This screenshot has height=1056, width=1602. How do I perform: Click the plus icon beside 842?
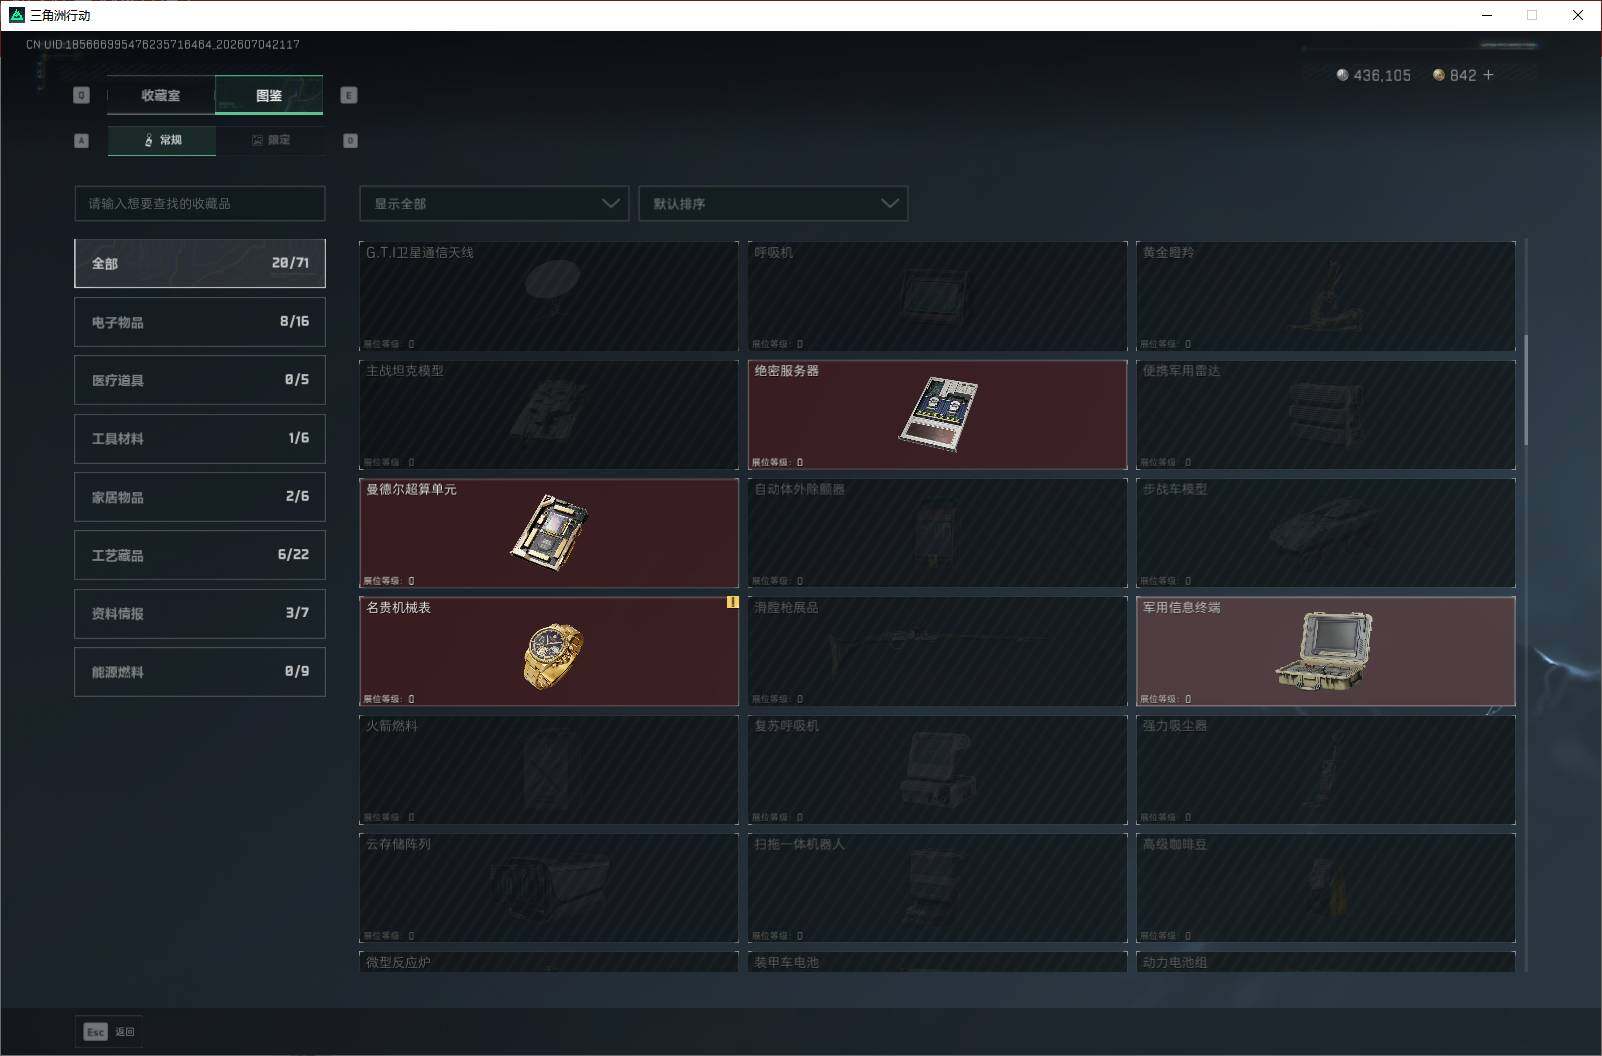(x=1488, y=75)
